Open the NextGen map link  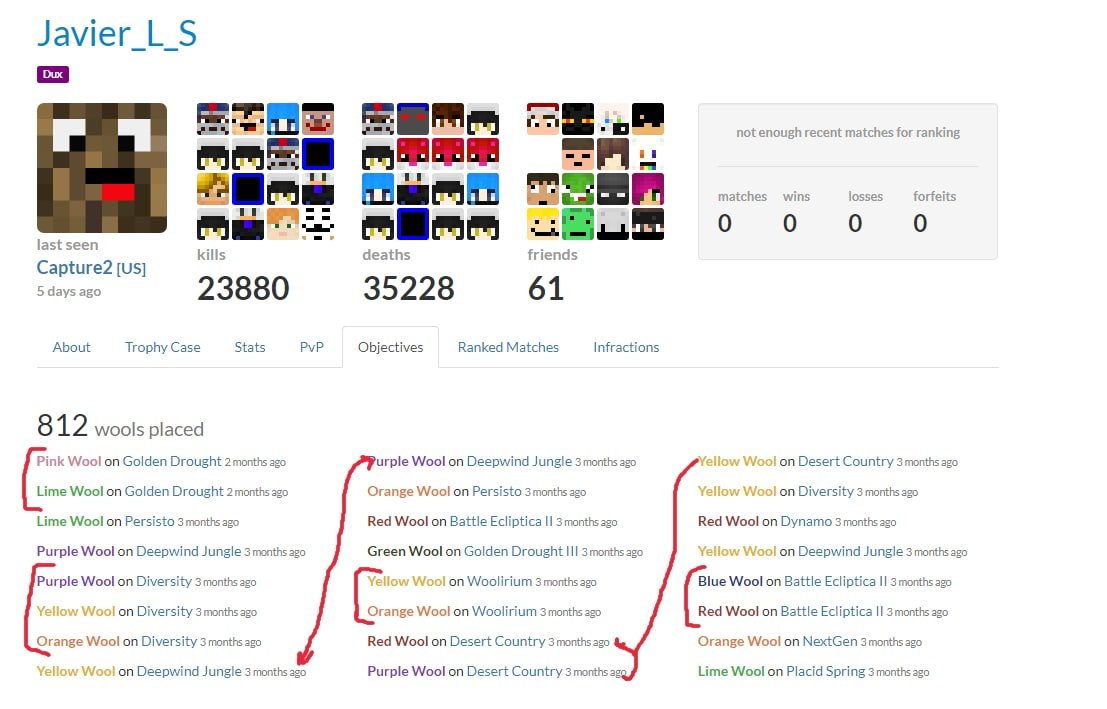[830, 641]
